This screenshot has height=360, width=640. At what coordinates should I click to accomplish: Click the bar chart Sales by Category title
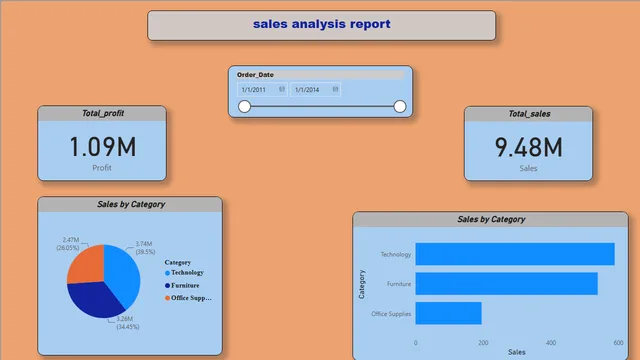tap(491, 219)
